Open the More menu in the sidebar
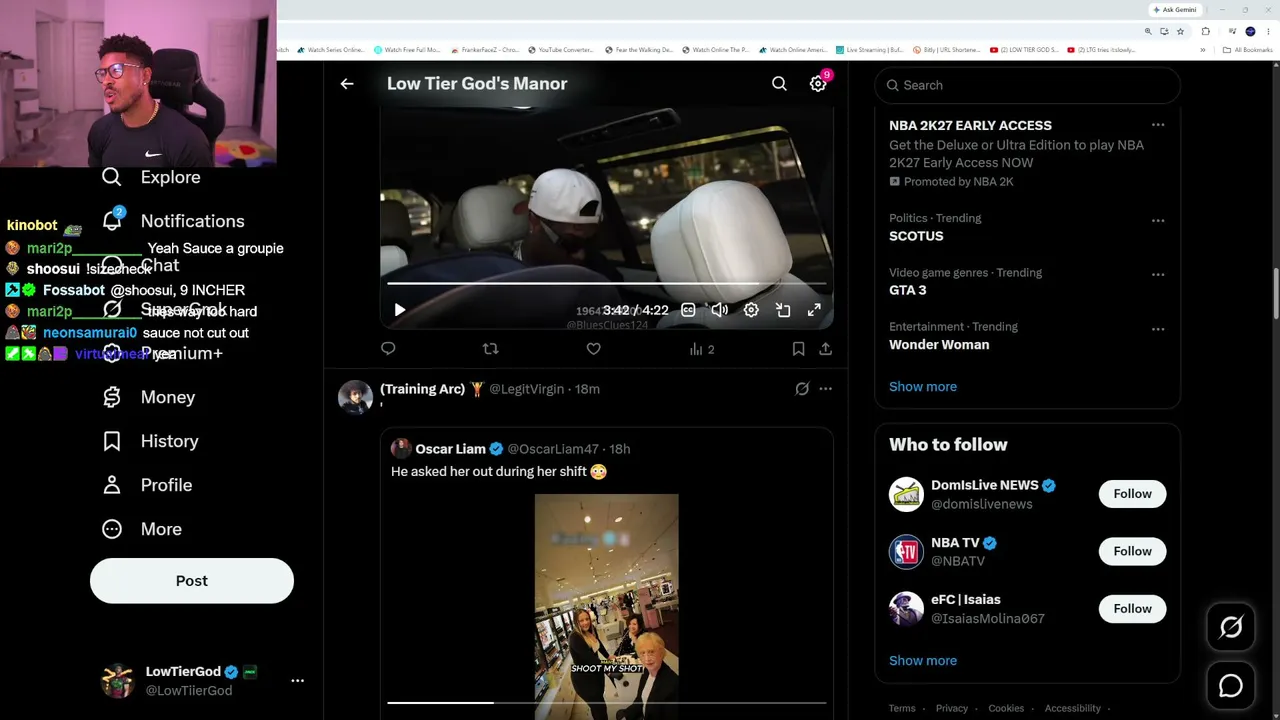Viewport: 1280px width, 720px height. (x=161, y=529)
